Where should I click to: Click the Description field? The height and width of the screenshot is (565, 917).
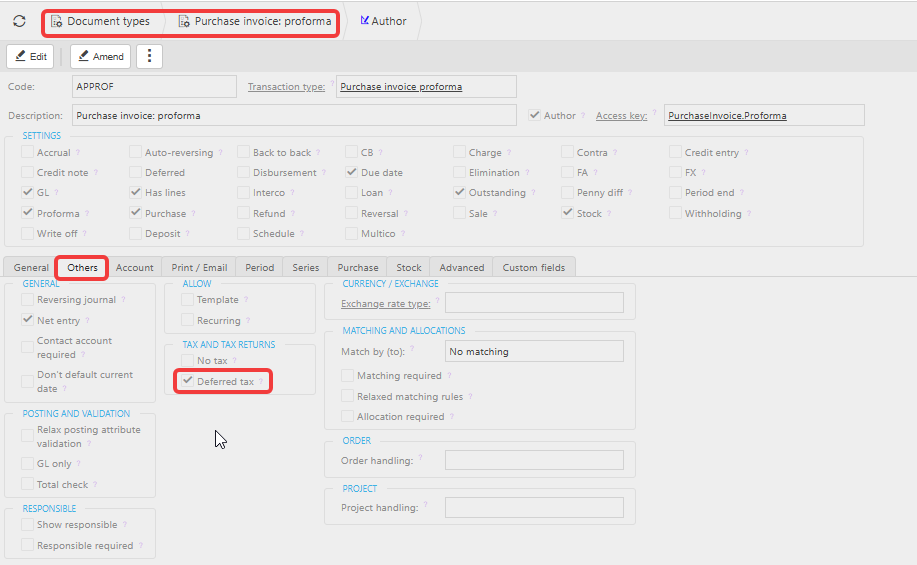[294, 116]
